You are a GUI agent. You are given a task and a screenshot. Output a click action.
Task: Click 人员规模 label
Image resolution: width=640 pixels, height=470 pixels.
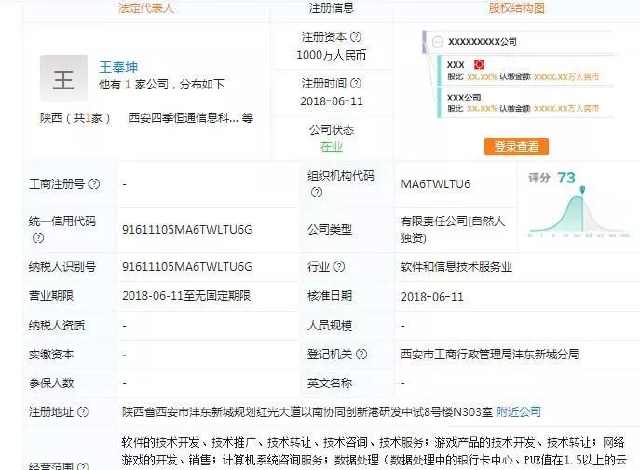pos(329,325)
